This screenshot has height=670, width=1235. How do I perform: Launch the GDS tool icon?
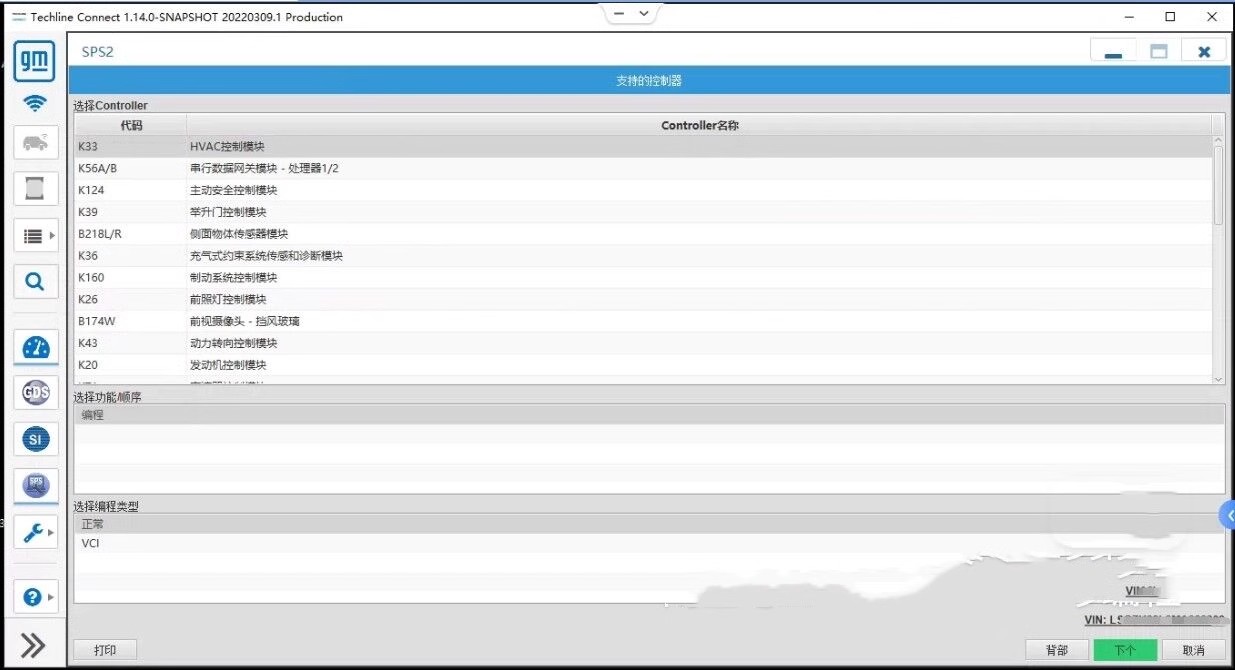(35, 392)
